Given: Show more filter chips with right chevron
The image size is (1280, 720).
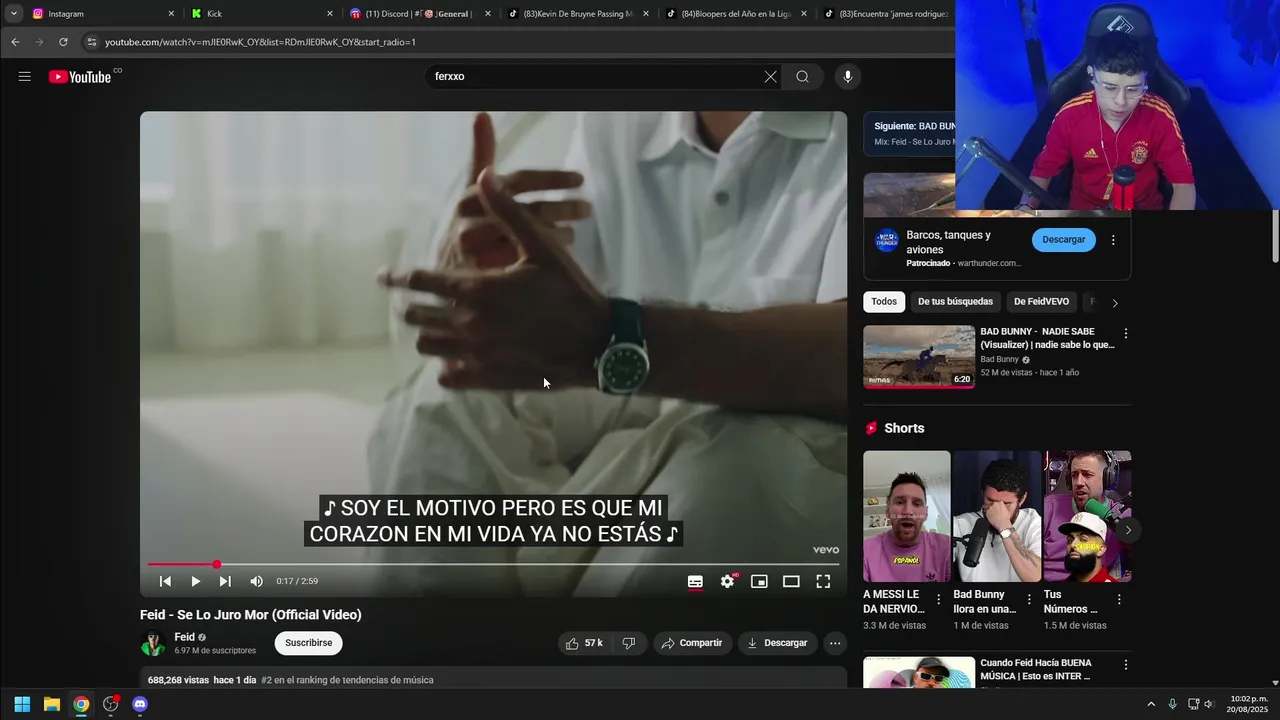Looking at the screenshot, I should [1115, 303].
